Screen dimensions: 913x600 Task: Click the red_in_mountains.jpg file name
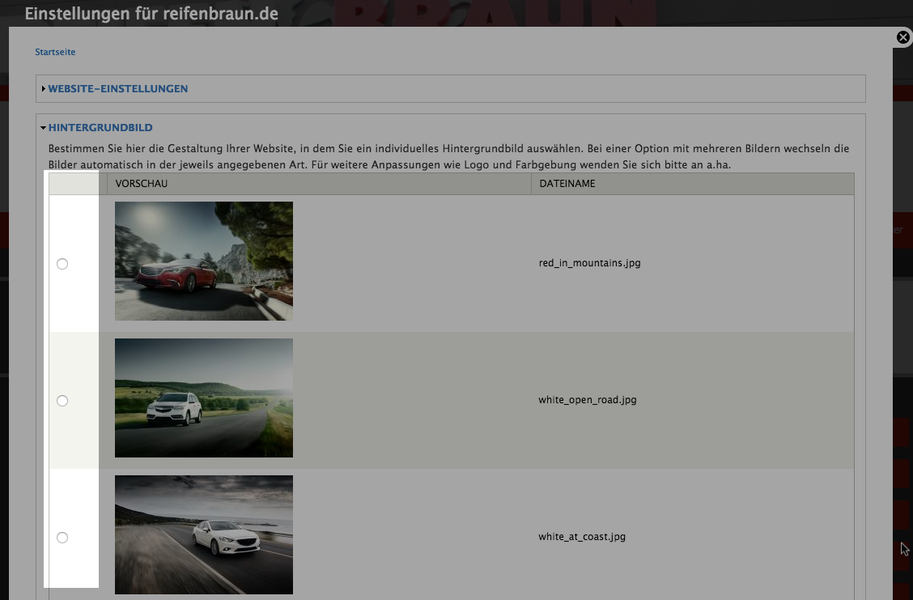[589, 263]
